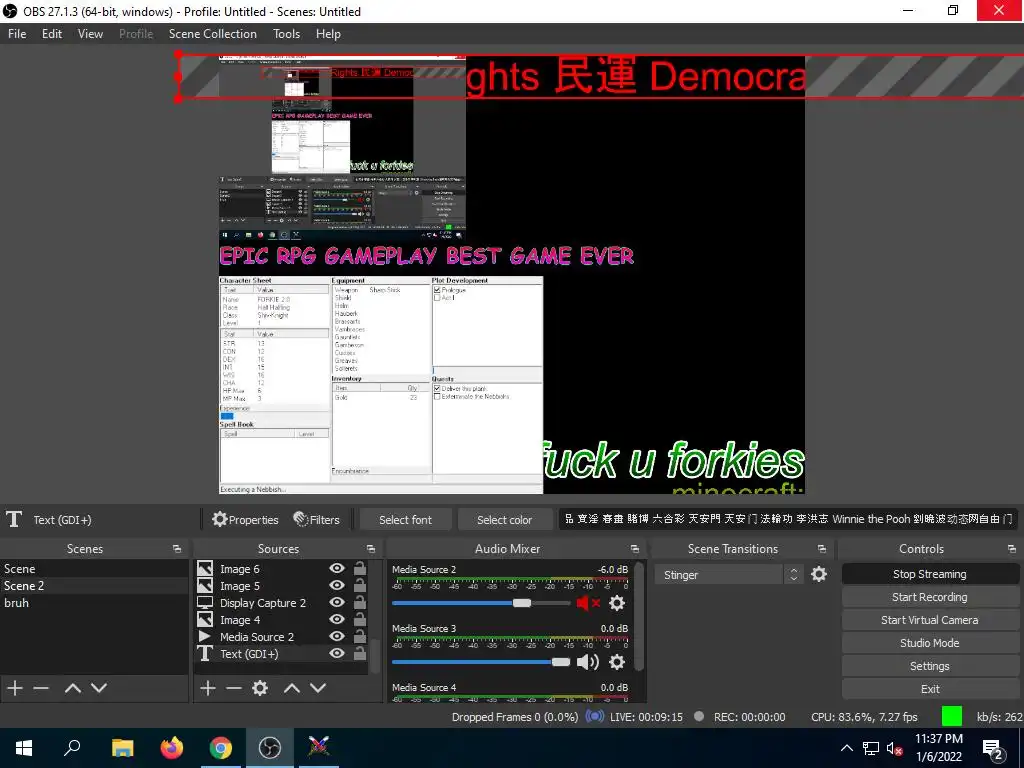The height and width of the screenshot is (768, 1024).
Task: Click the Select color button
Action: pyautogui.click(x=504, y=520)
